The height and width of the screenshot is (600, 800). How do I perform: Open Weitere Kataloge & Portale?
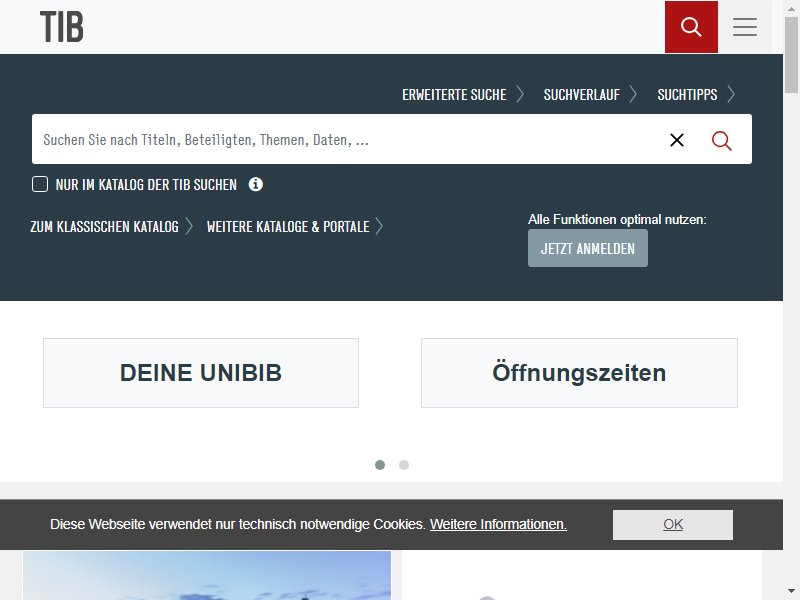pos(294,227)
